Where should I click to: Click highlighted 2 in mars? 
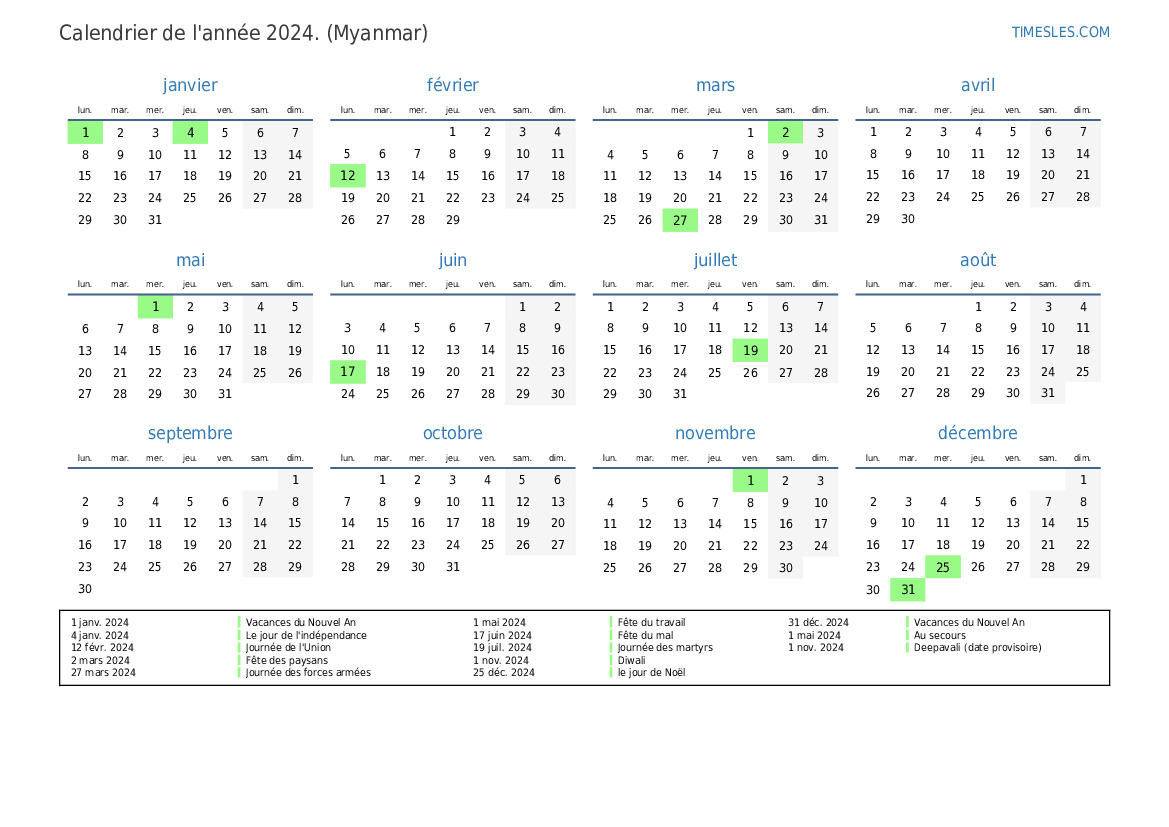785,132
